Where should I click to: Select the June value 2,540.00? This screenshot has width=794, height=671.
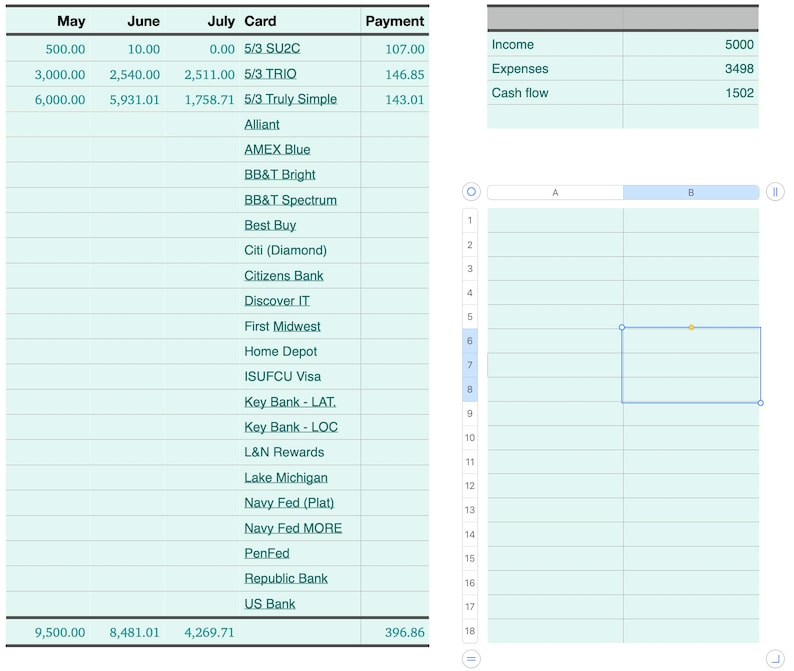click(135, 74)
